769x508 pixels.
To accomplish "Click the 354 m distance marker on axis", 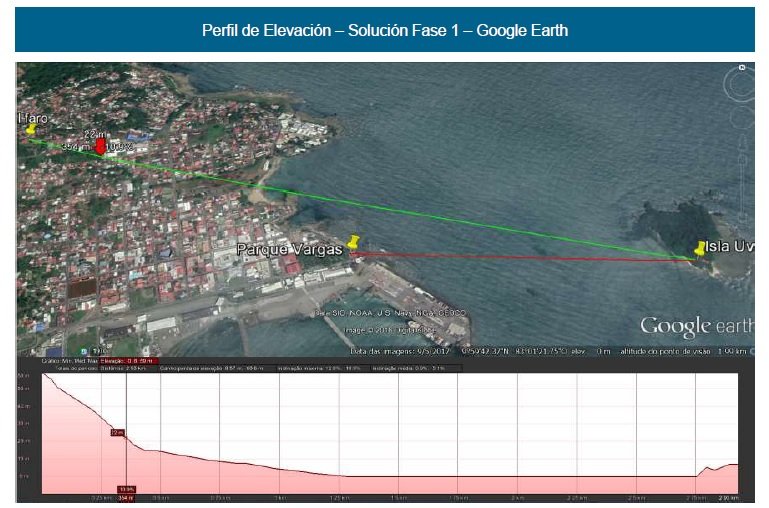I will coord(126,496).
